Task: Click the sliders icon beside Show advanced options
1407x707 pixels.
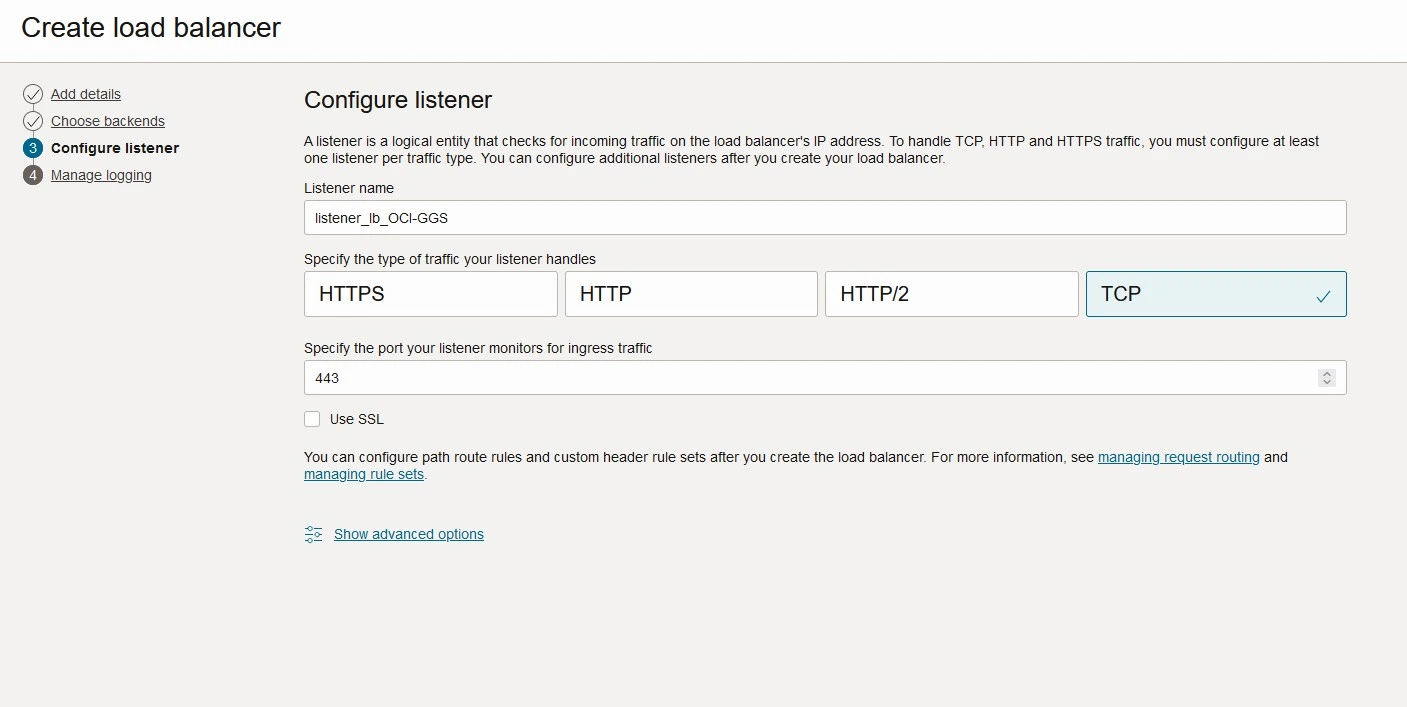Action: [313, 534]
